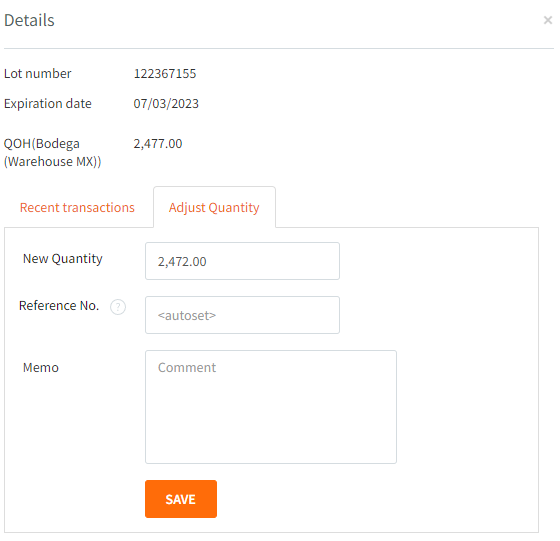This screenshot has height=541, width=560.
Task: Click the QOH value 2,477.00
Action: click(158, 144)
